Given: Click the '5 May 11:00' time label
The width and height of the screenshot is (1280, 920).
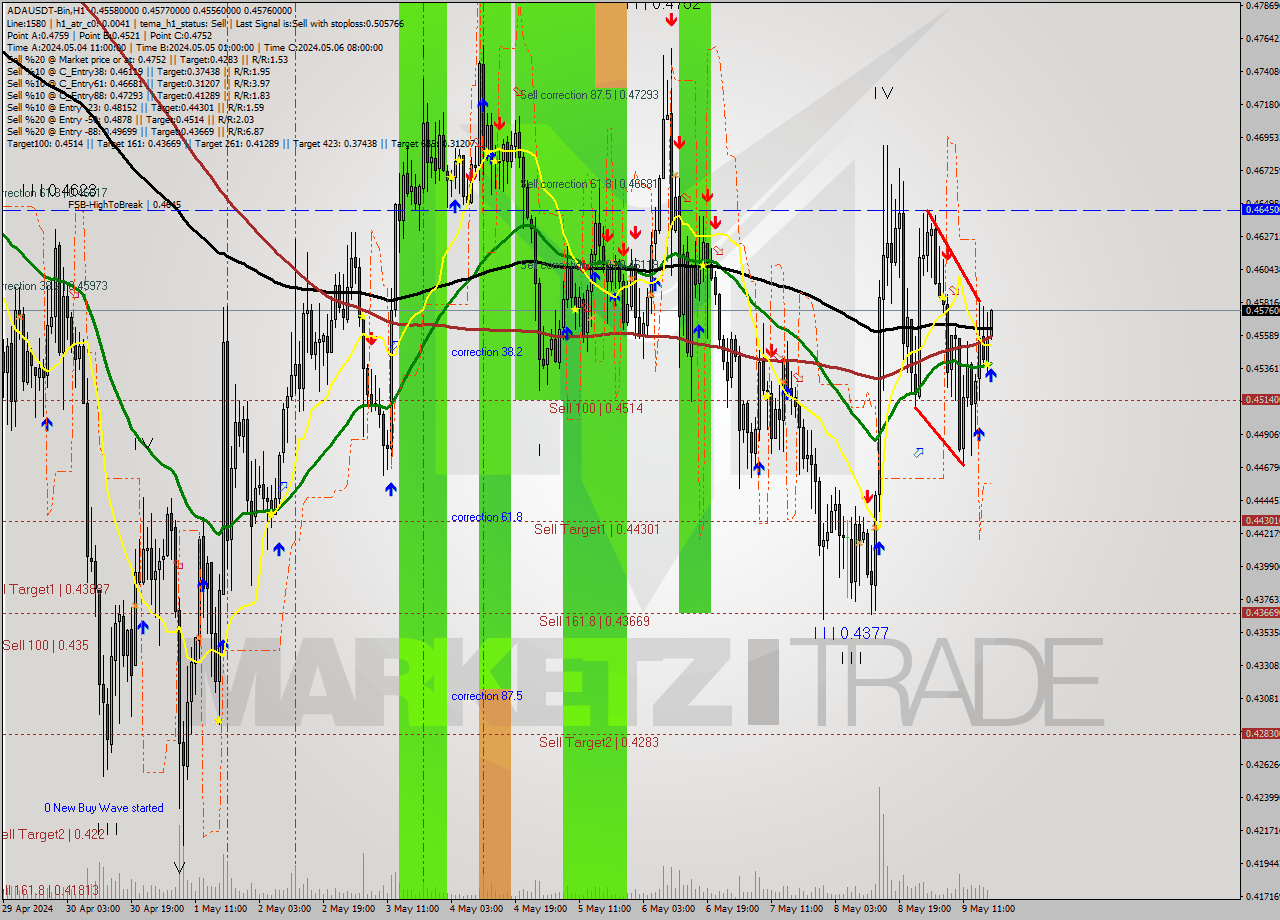Looking at the screenshot, I should point(604,909).
